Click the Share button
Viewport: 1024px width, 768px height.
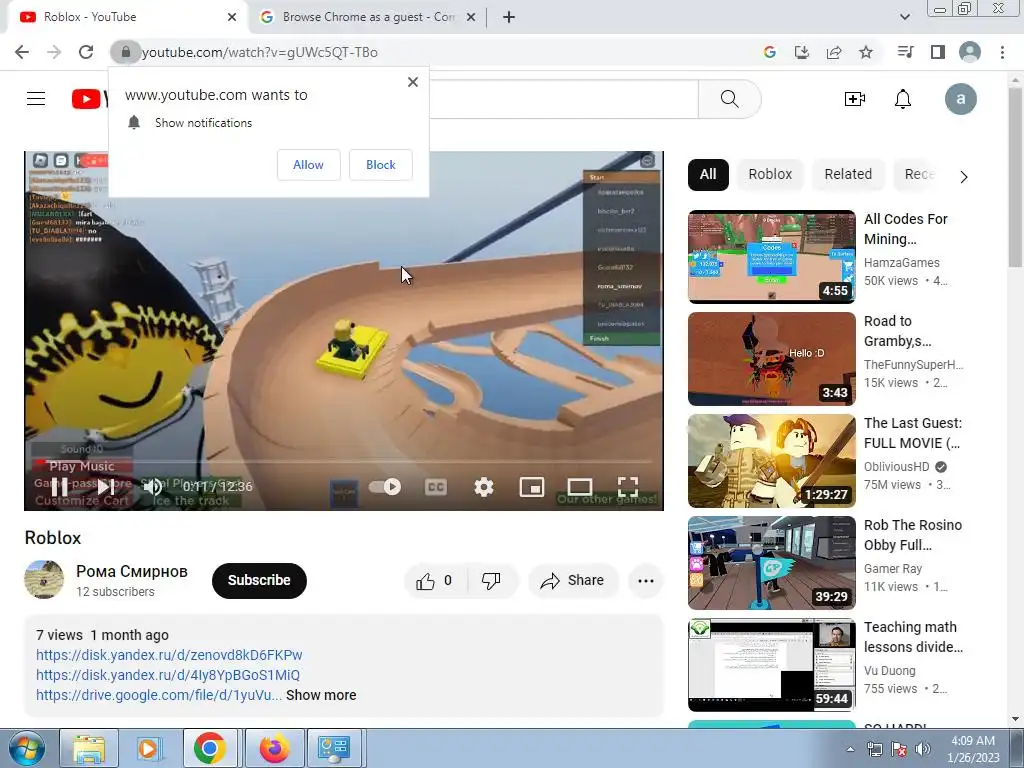point(572,581)
